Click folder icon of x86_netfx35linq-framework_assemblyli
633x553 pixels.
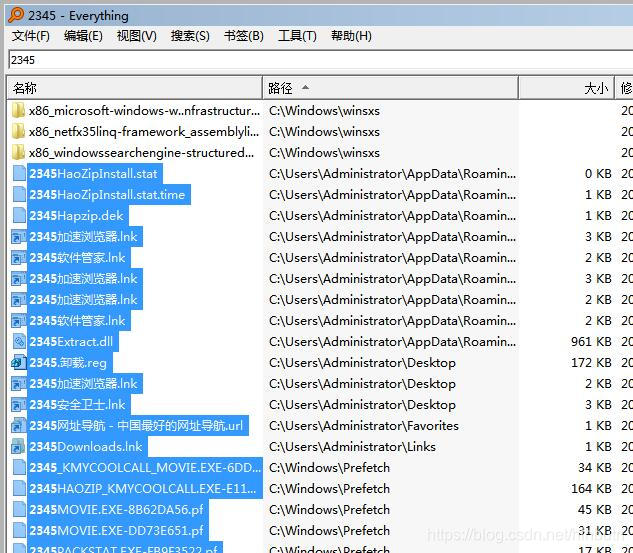[x=18, y=131]
